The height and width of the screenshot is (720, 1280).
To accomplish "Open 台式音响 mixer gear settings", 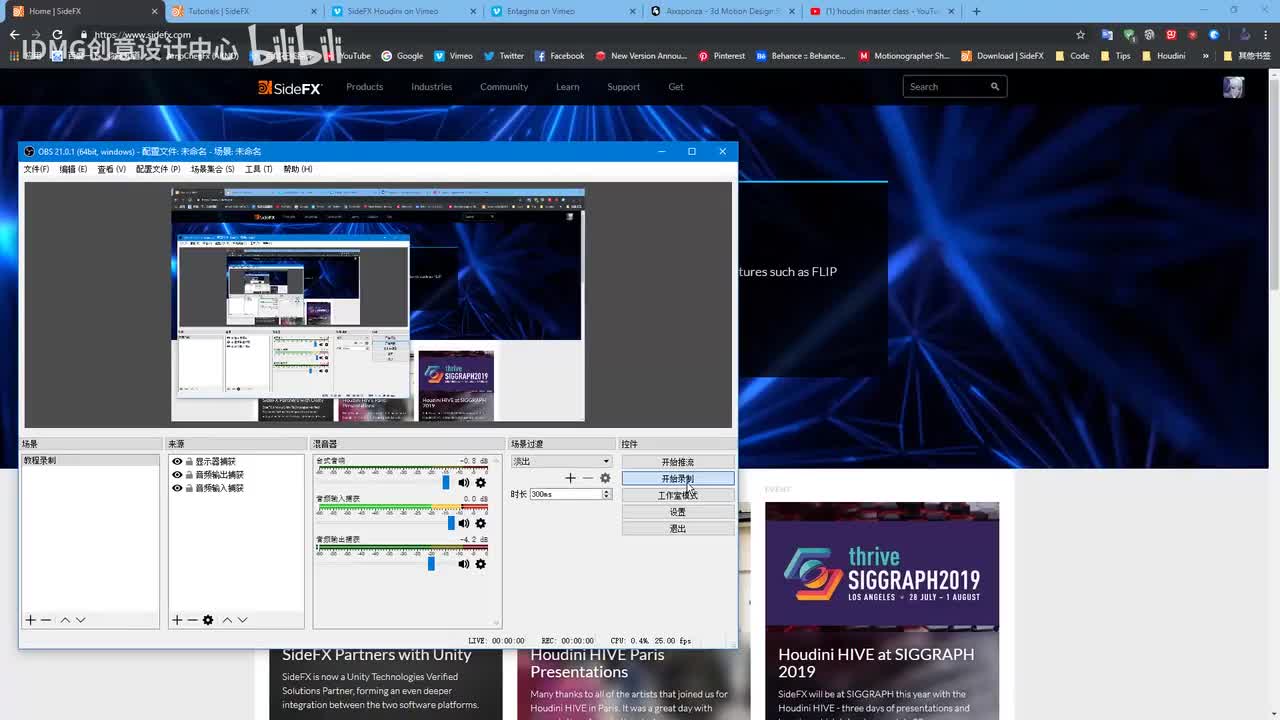I will click(x=481, y=483).
